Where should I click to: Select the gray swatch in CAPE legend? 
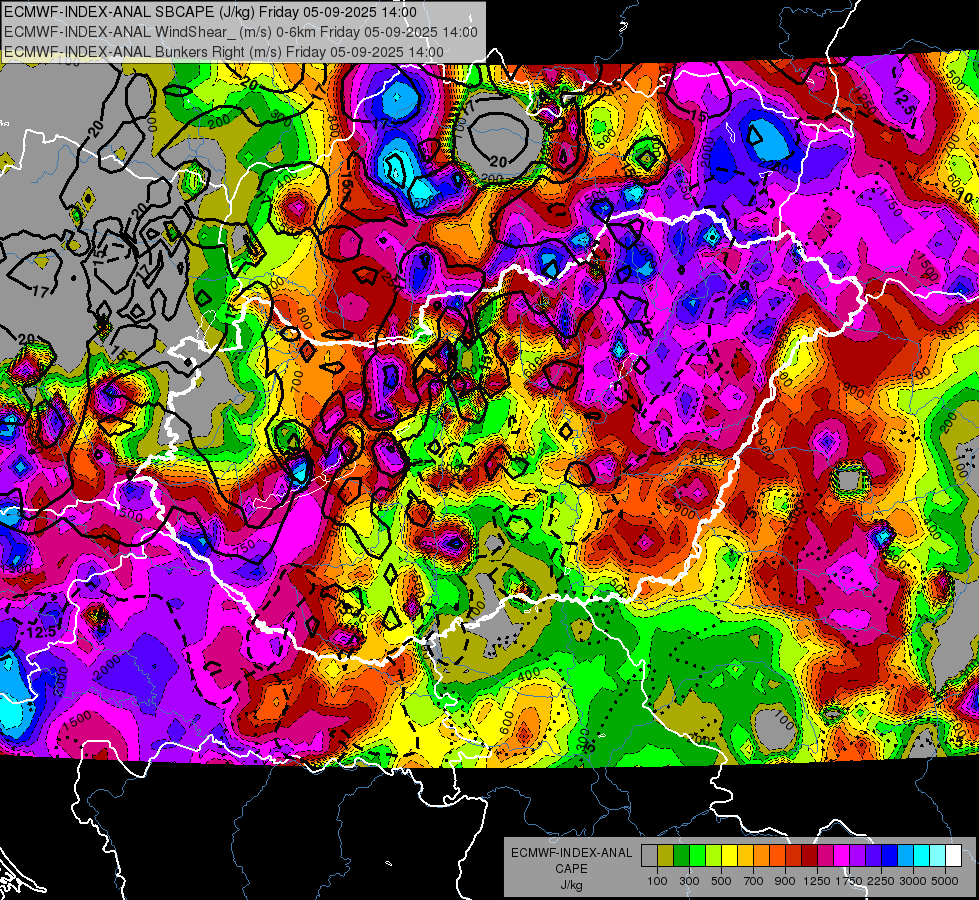(649, 856)
